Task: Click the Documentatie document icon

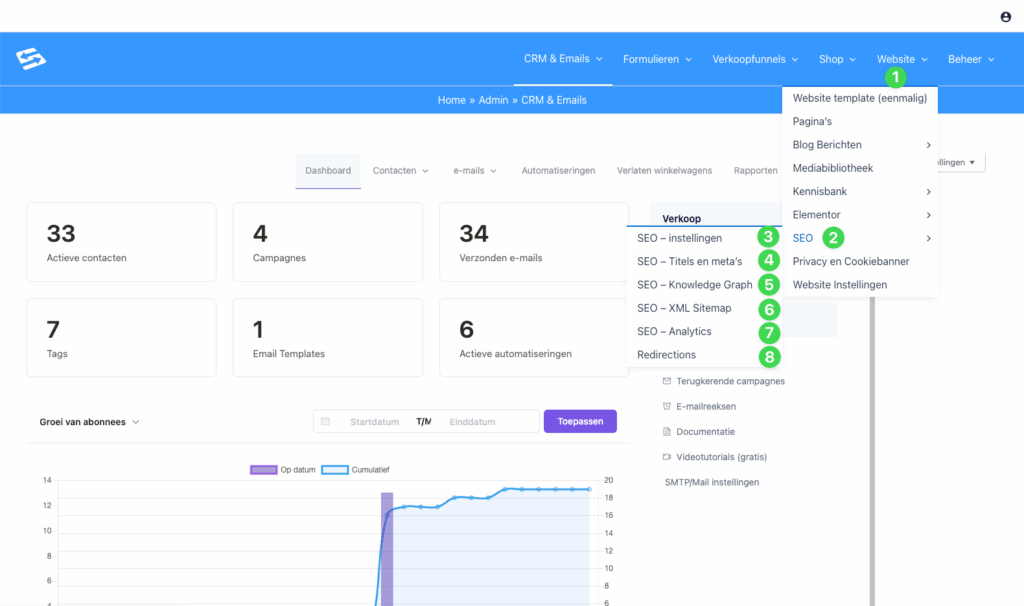Action: click(x=667, y=432)
